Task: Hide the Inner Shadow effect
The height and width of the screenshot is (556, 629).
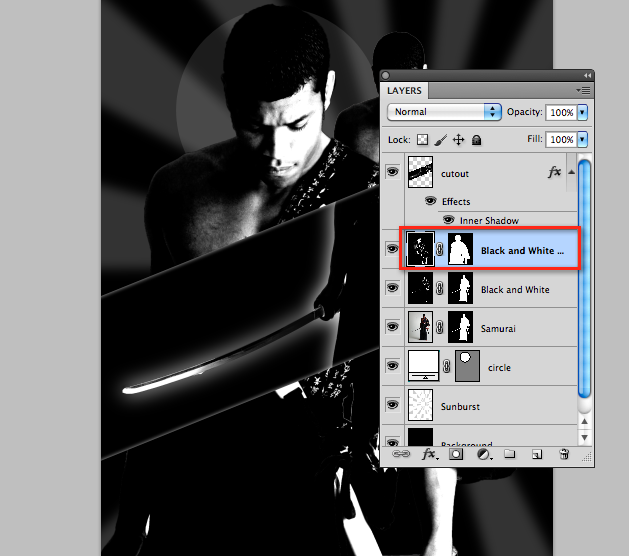Action: point(448,219)
